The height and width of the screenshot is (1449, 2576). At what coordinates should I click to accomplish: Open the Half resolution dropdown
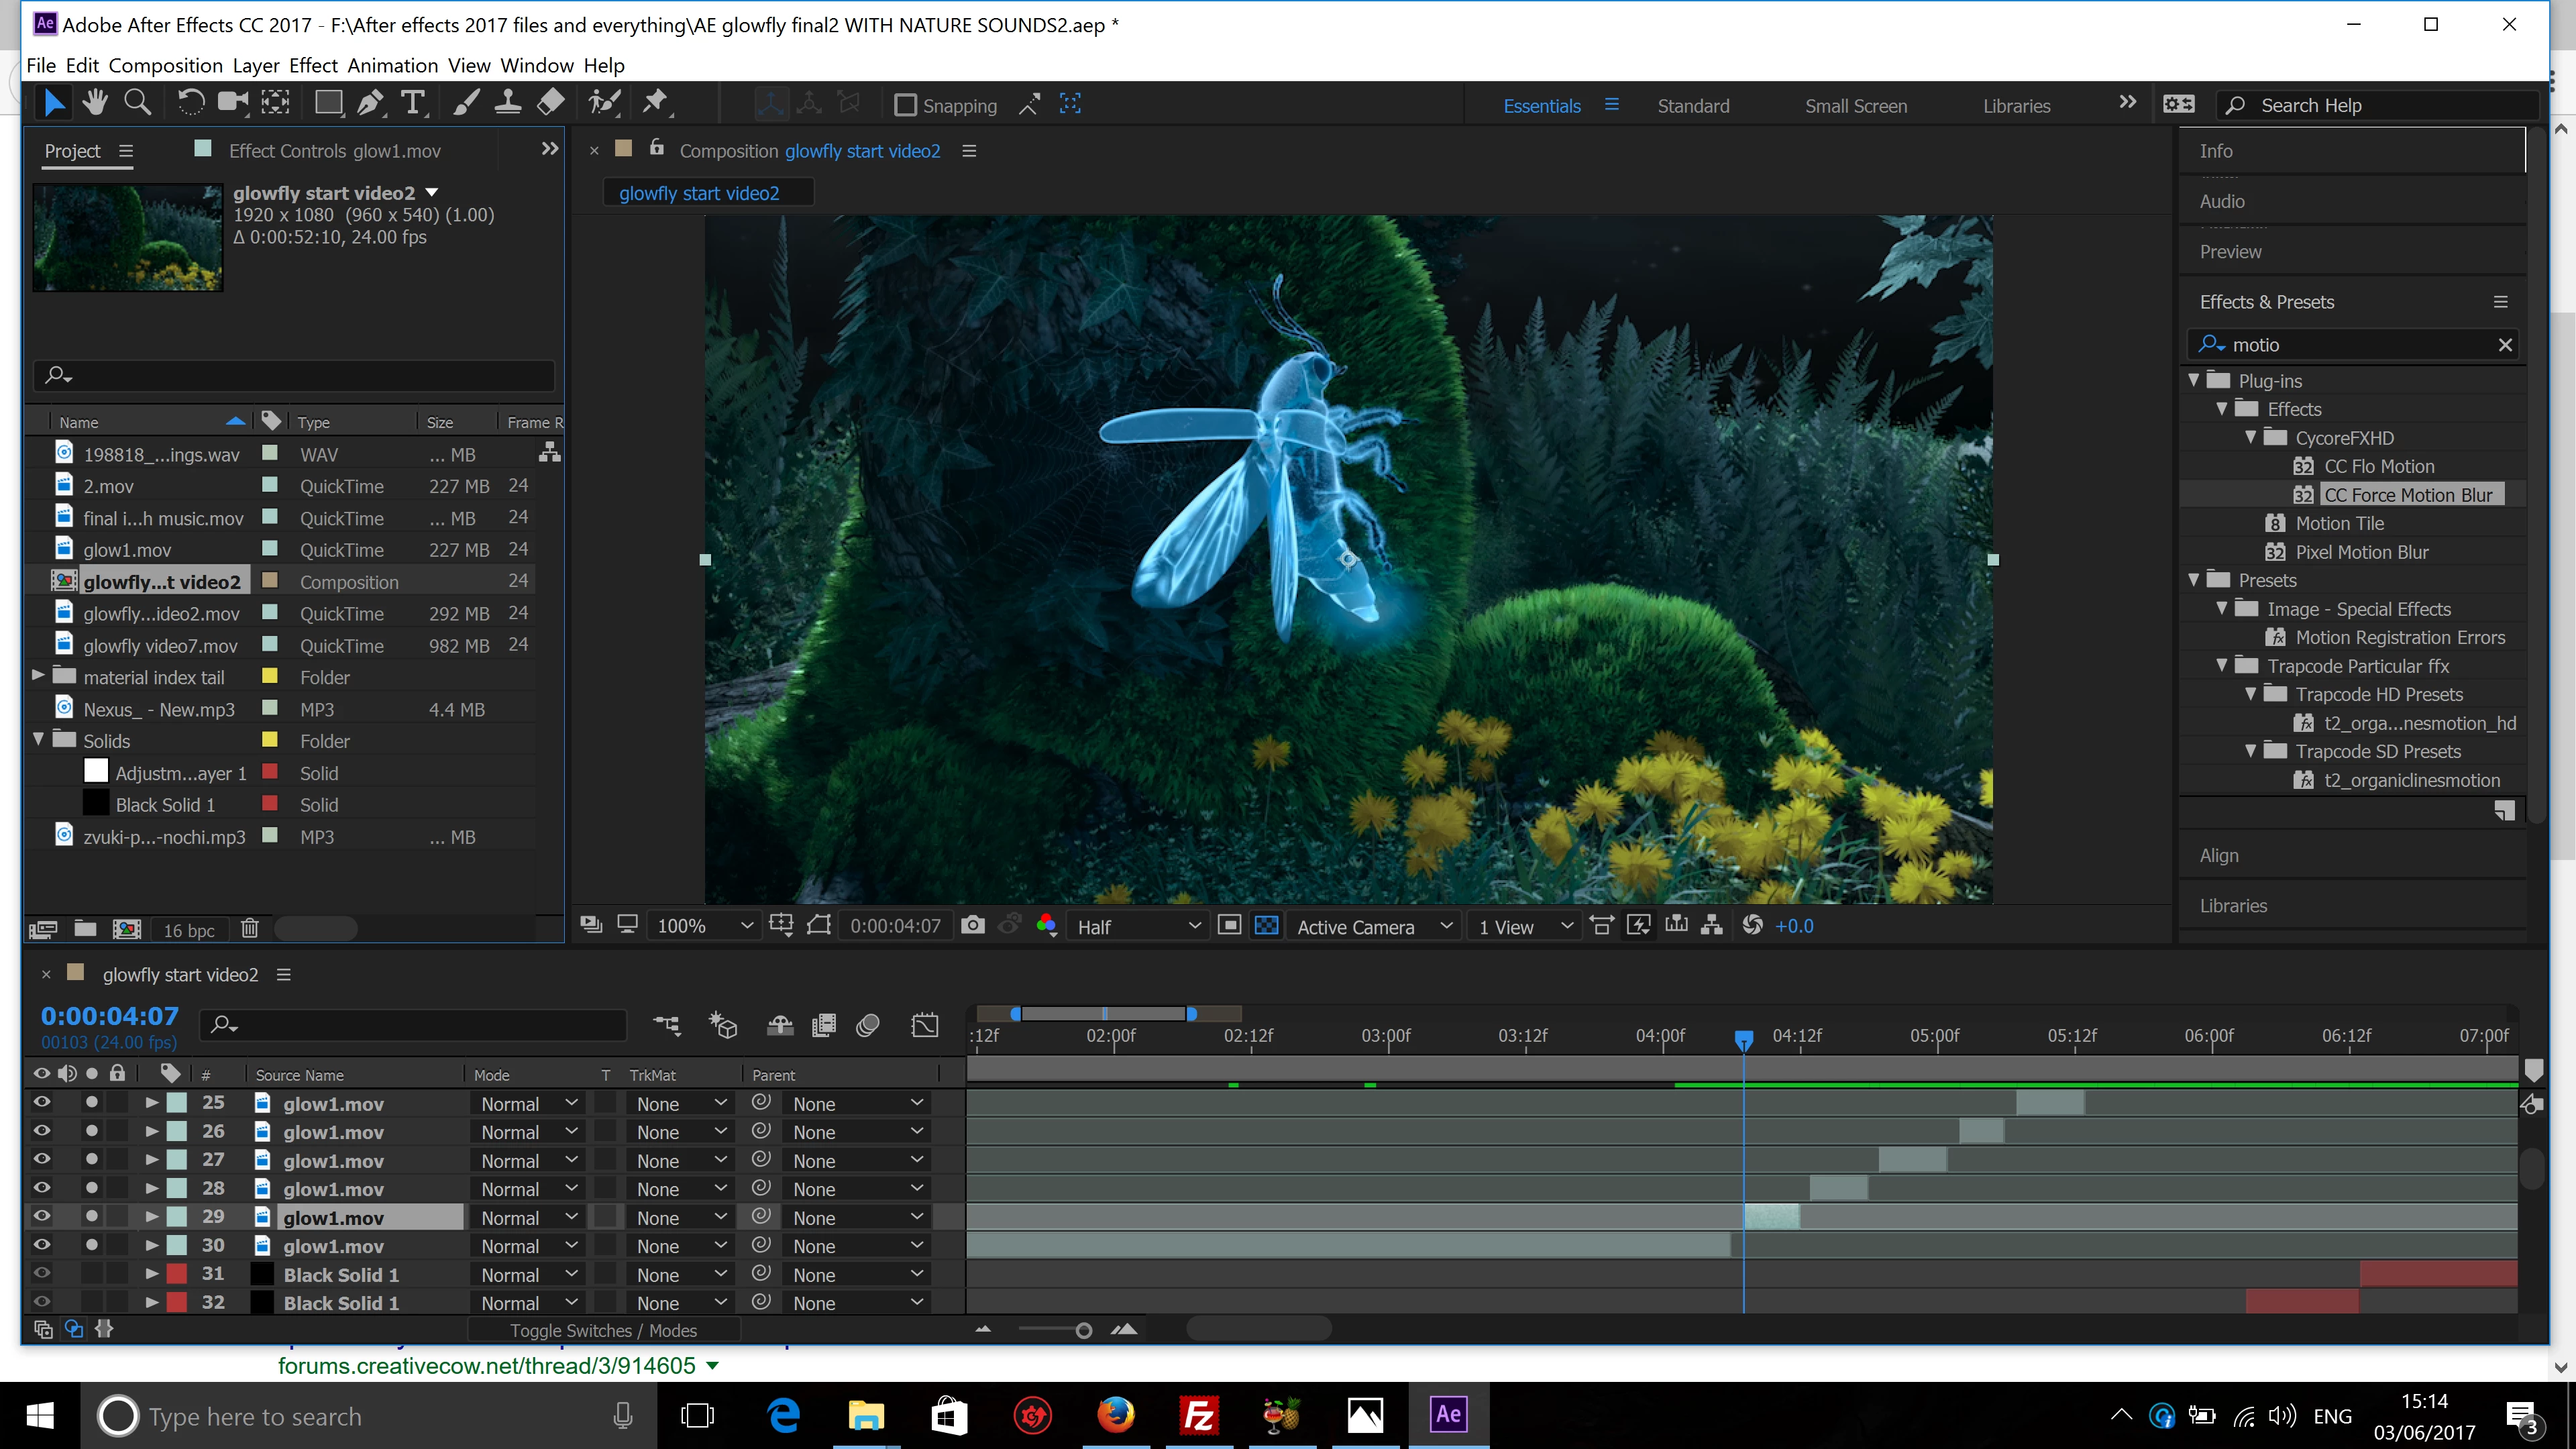[x=1138, y=926]
